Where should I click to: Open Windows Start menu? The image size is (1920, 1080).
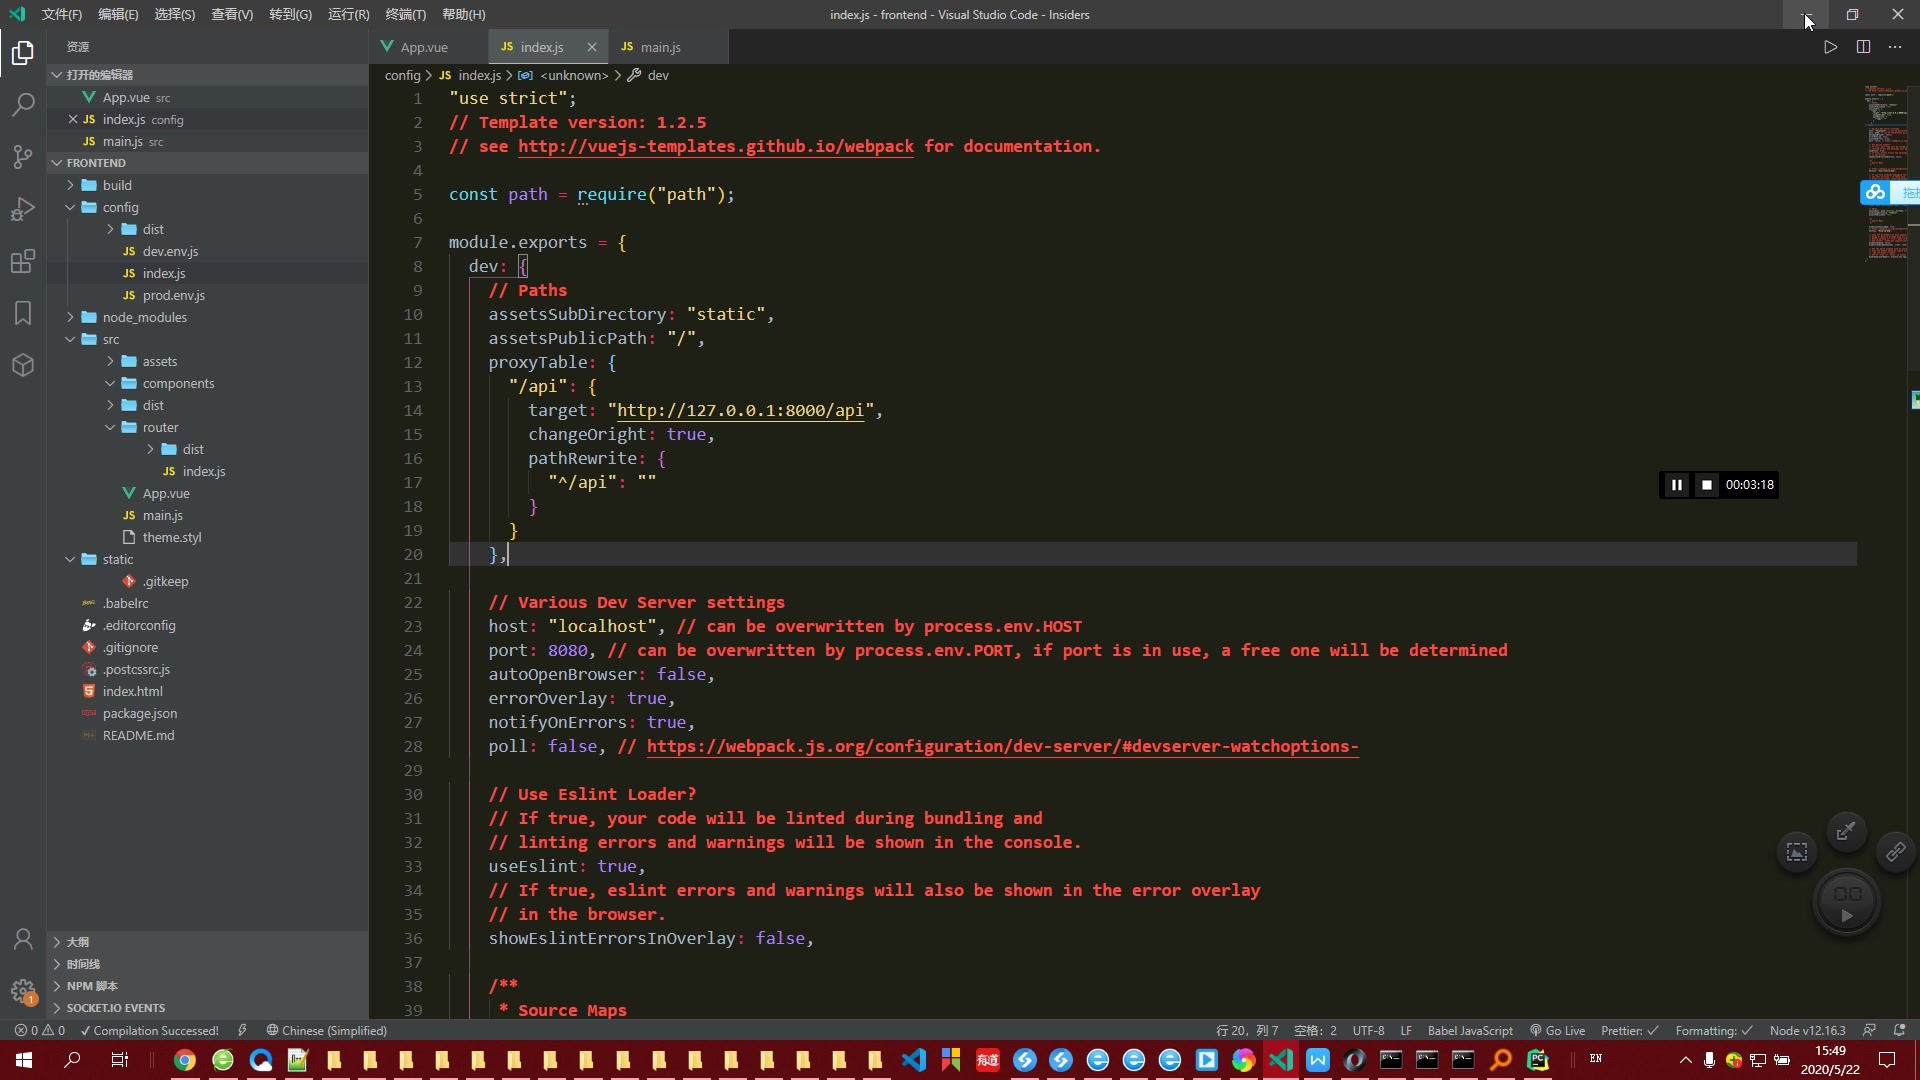coord(24,1060)
